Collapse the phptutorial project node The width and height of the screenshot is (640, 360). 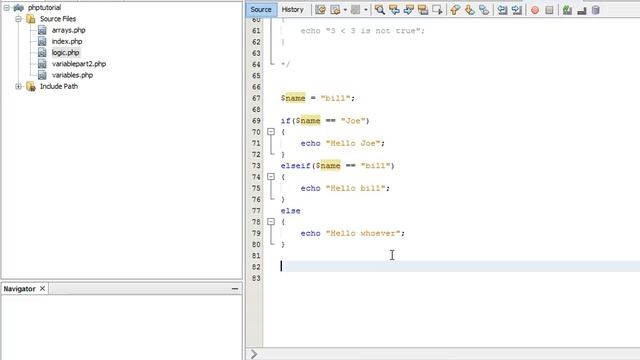point(7,8)
